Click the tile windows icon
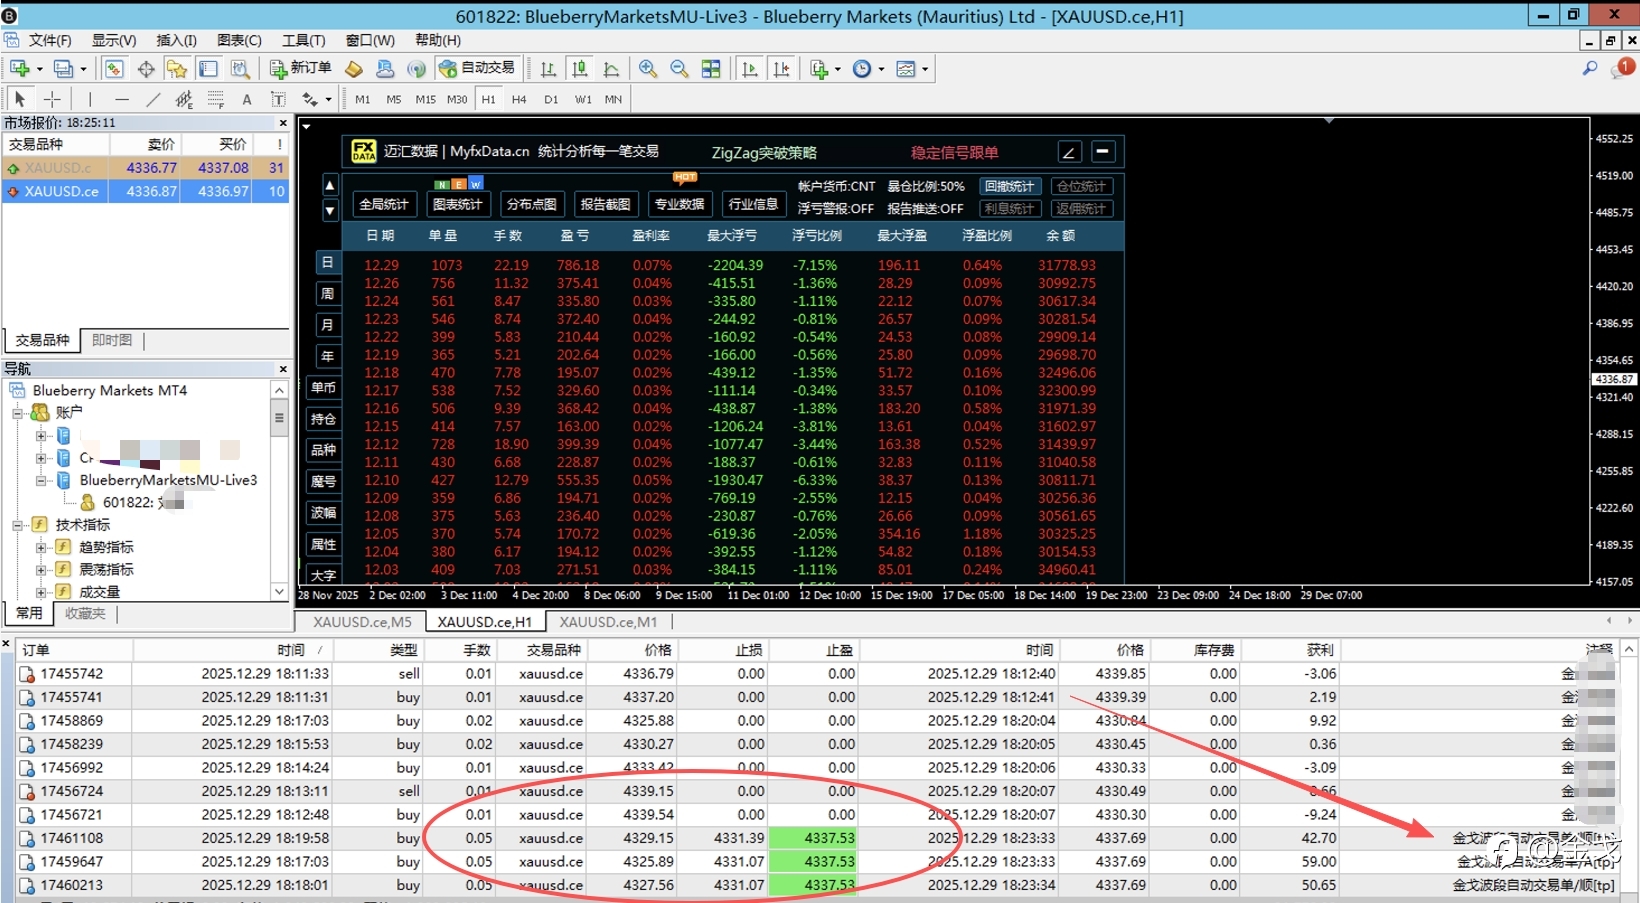Viewport: 1640px width, 903px height. [711, 69]
